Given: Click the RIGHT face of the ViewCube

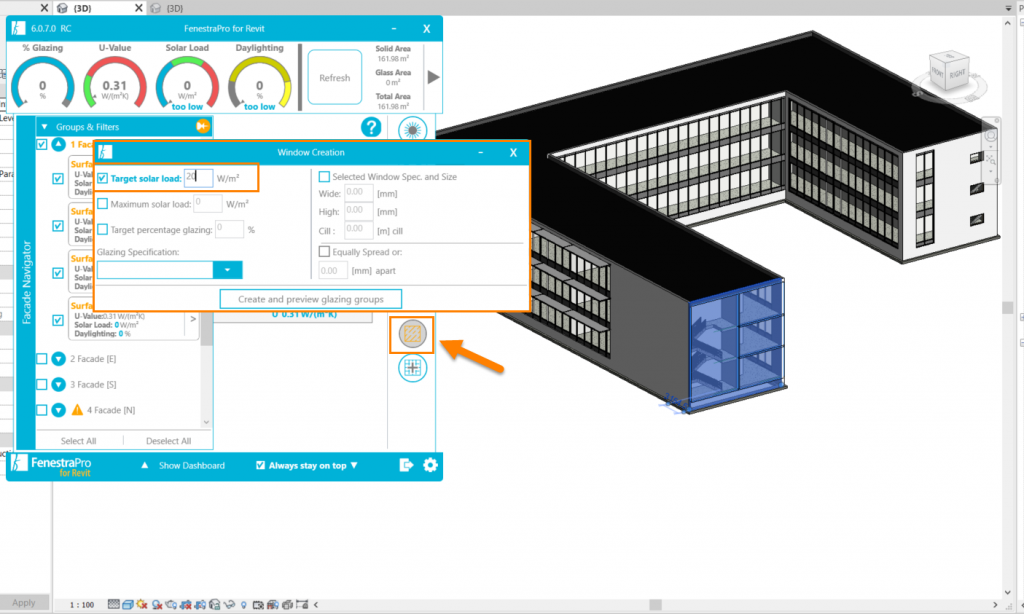Looking at the screenshot, I should [957, 74].
